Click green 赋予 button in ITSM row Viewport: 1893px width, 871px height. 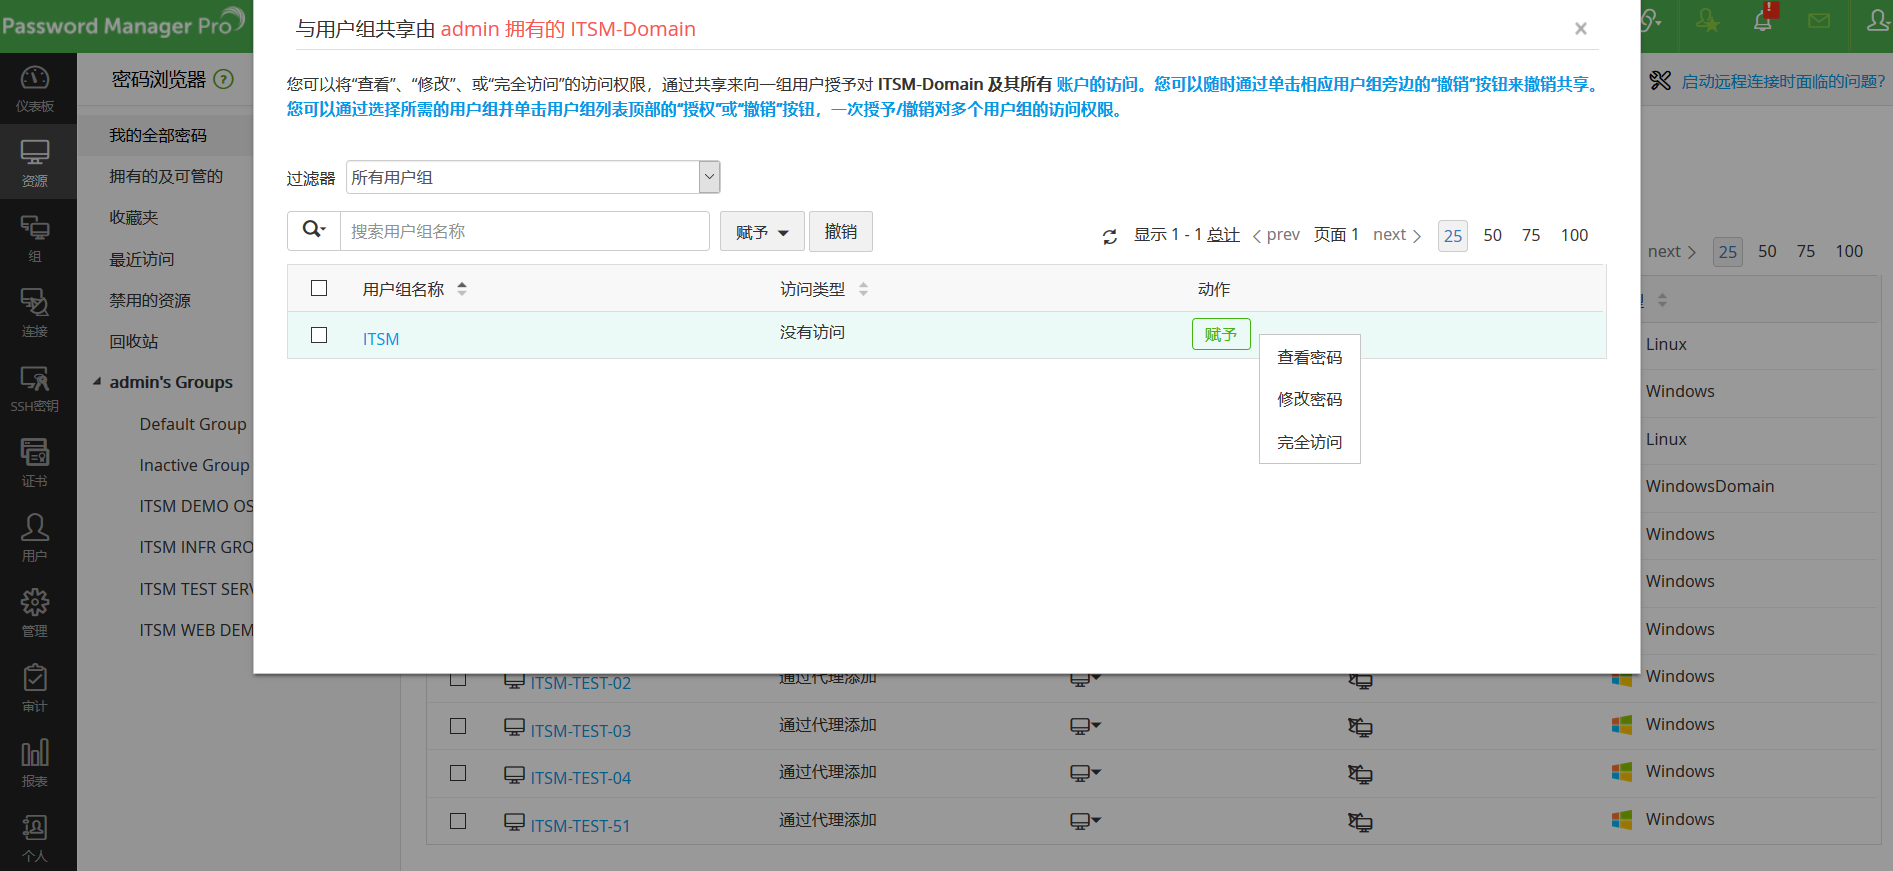[x=1221, y=334]
